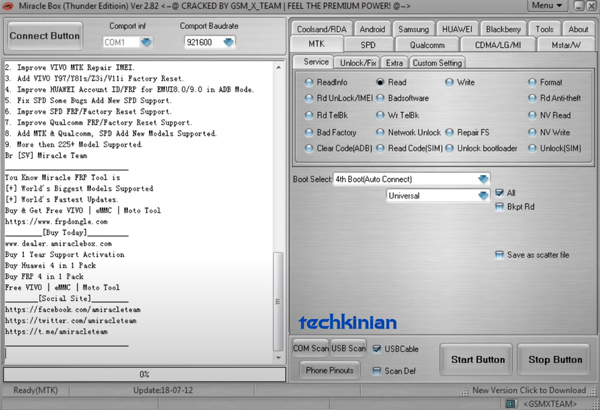Screen dimensions: 600x410
Task: Switch to the Tools tab
Action: pyautogui.click(x=545, y=29)
